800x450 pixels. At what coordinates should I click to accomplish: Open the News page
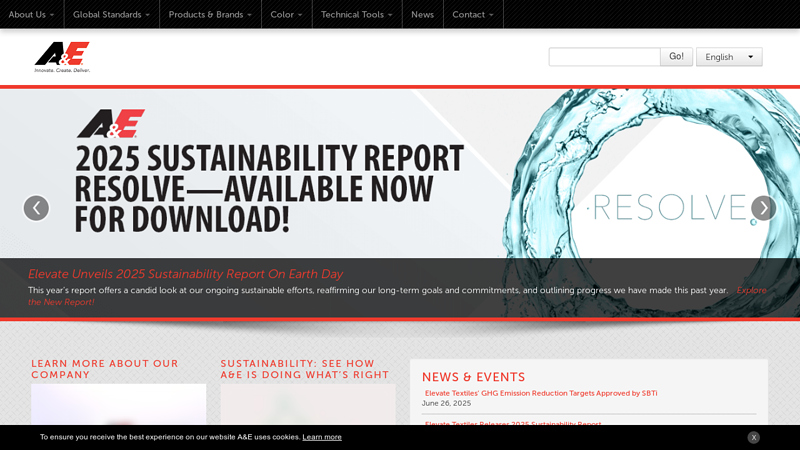[x=422, y=14]
